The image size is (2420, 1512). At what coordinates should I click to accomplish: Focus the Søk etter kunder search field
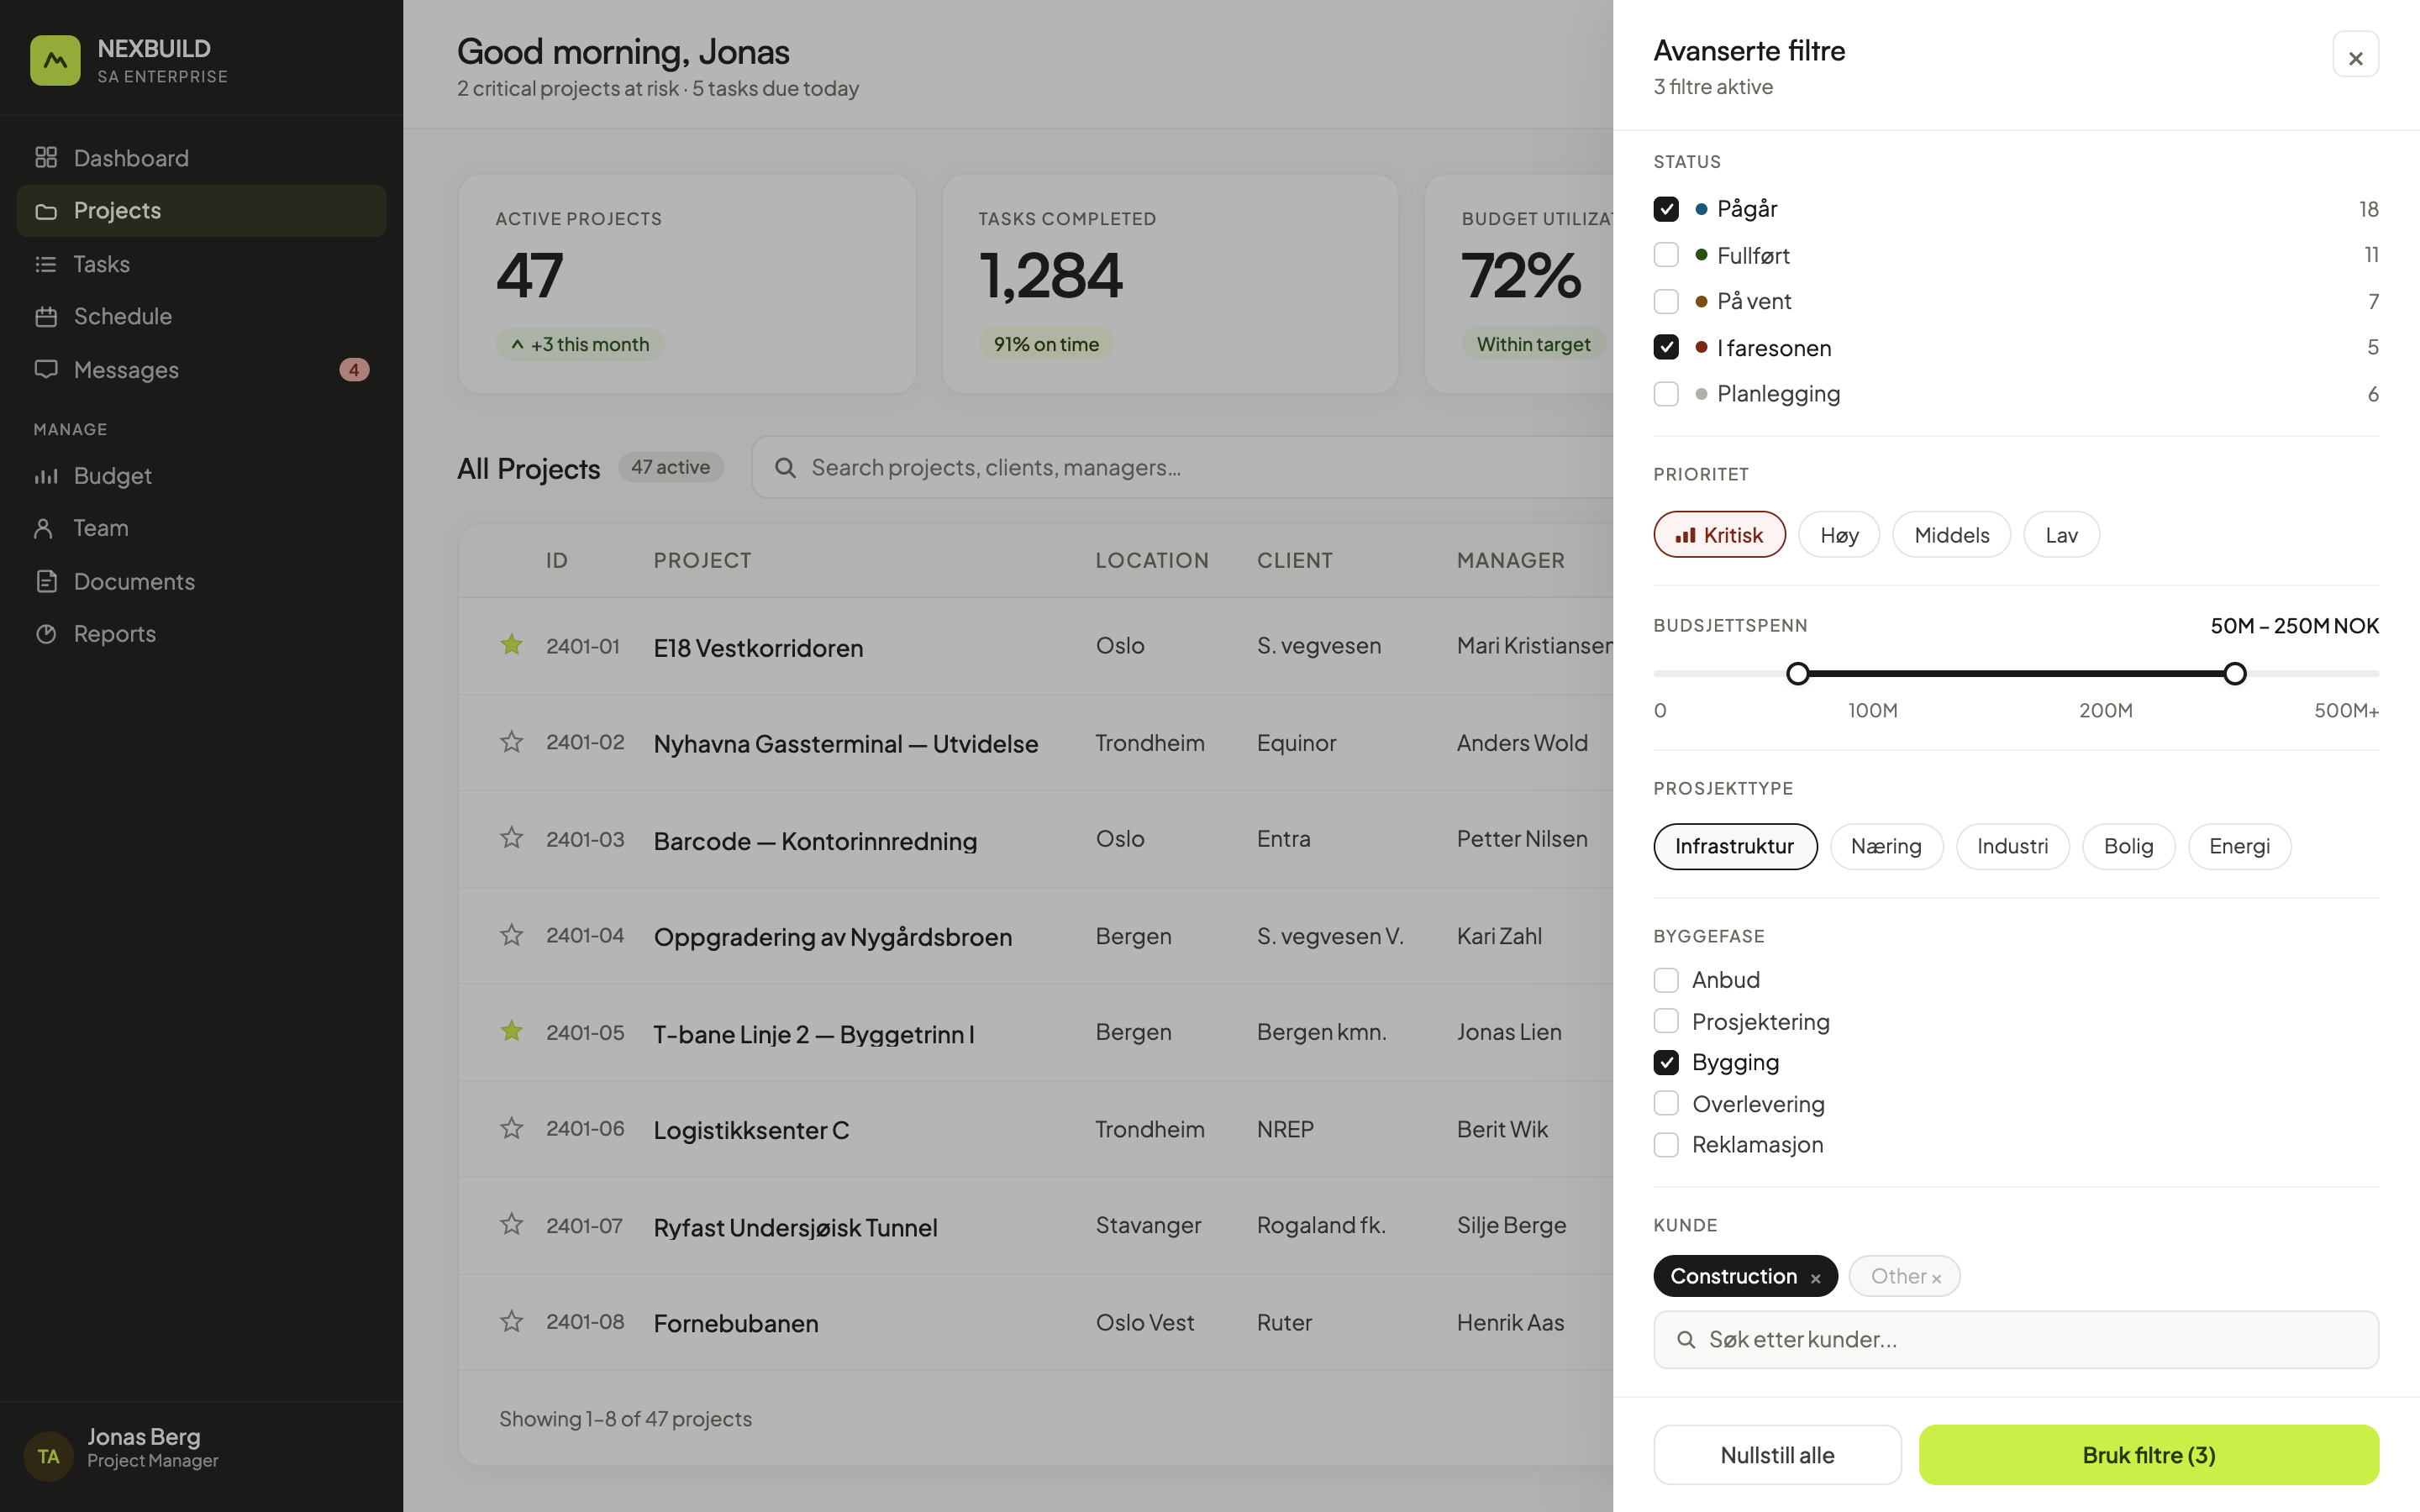[x=2015, y=1340]
